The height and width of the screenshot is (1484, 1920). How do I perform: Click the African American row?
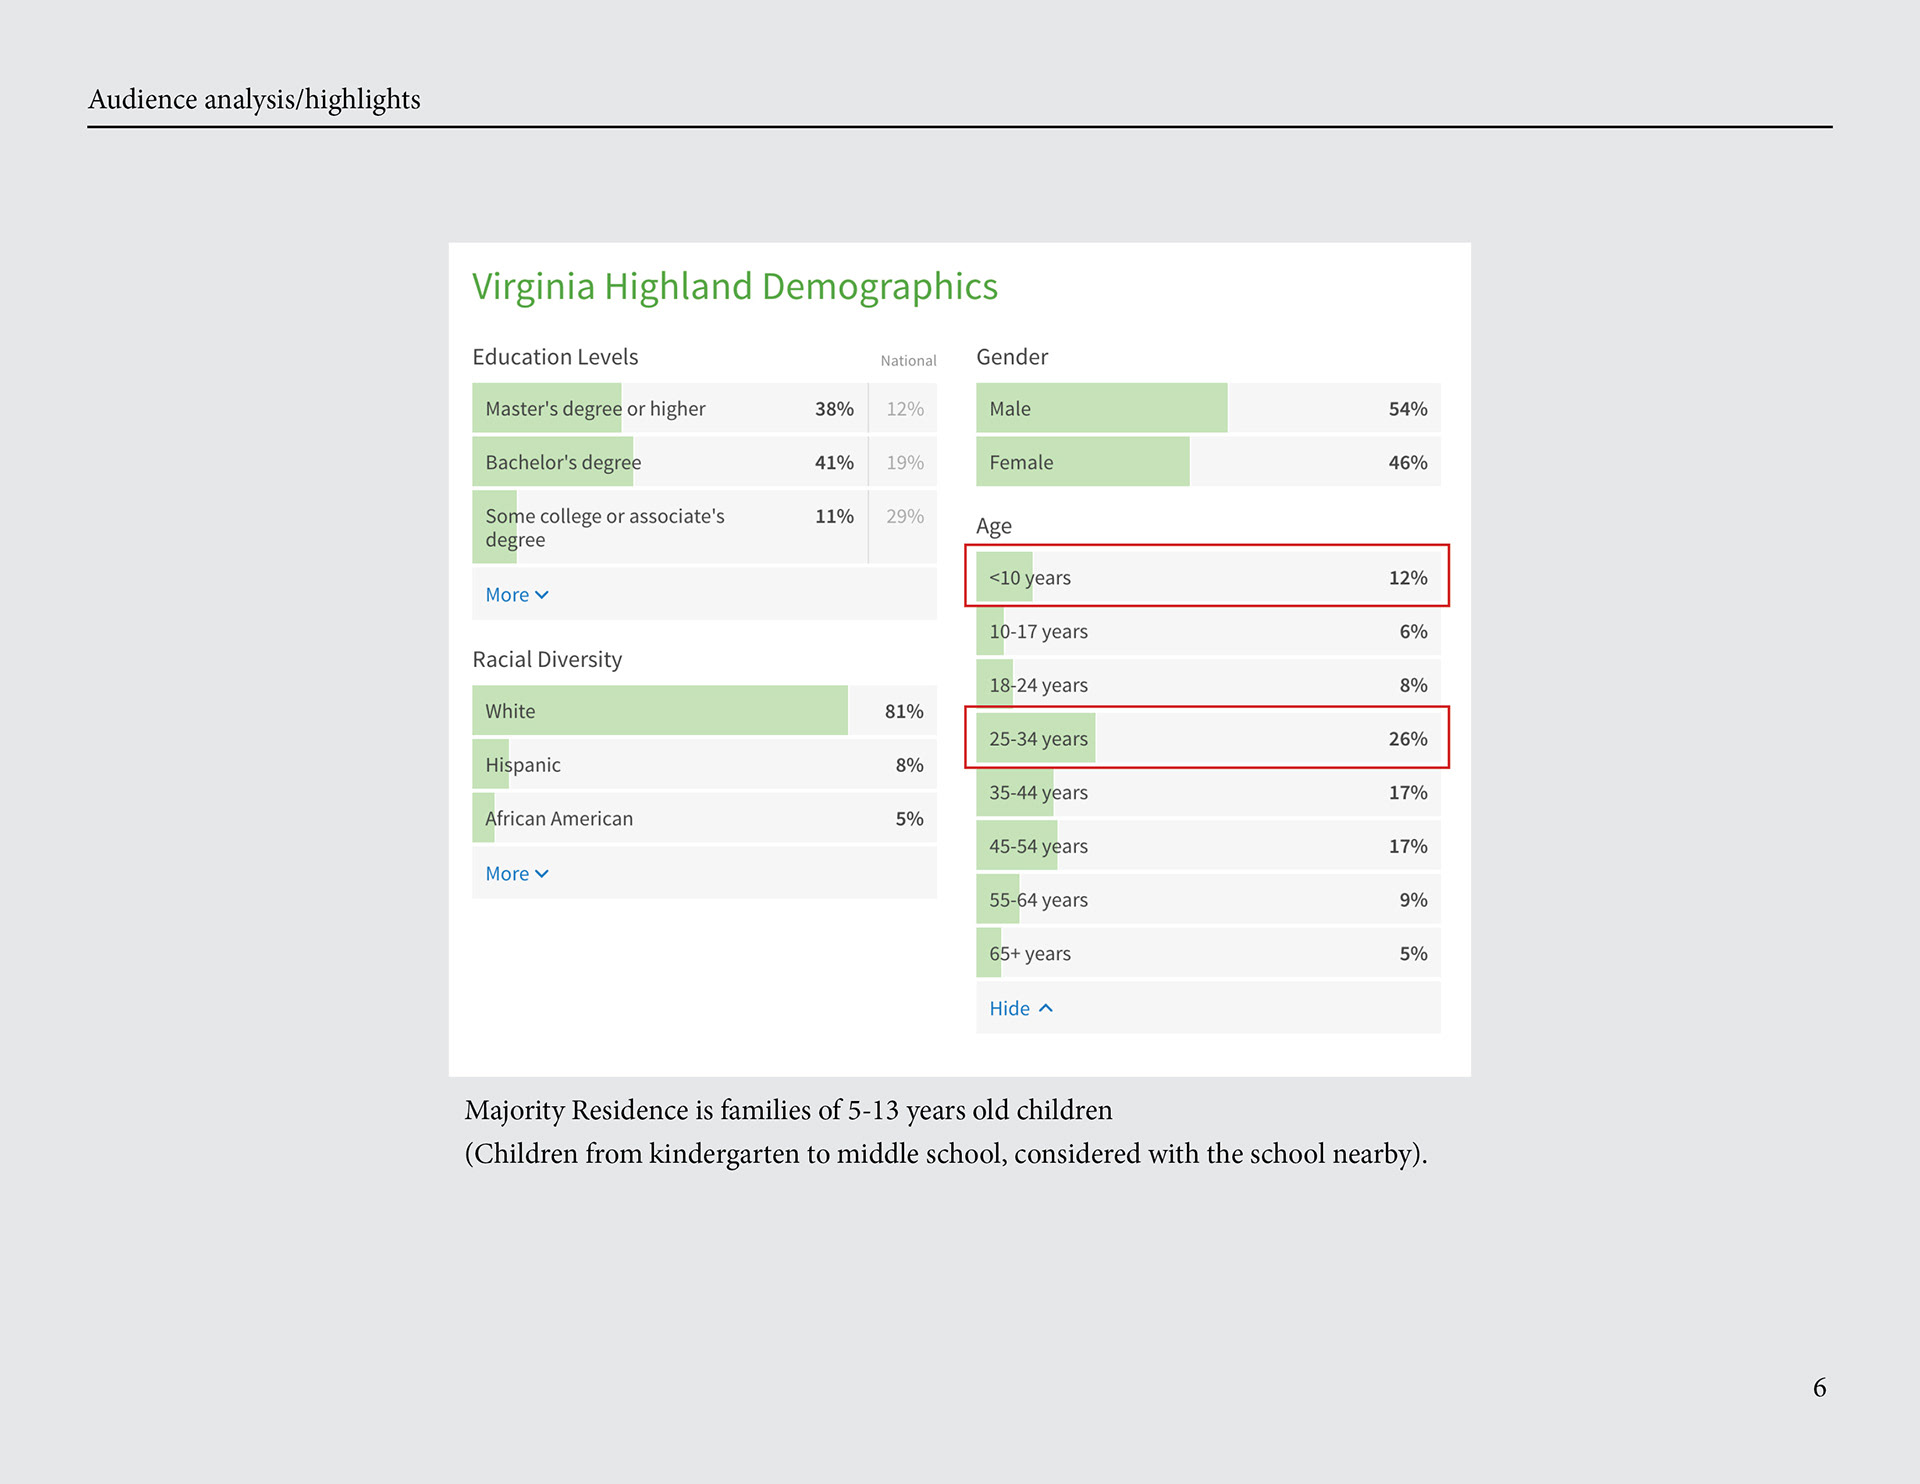point(704,819)
